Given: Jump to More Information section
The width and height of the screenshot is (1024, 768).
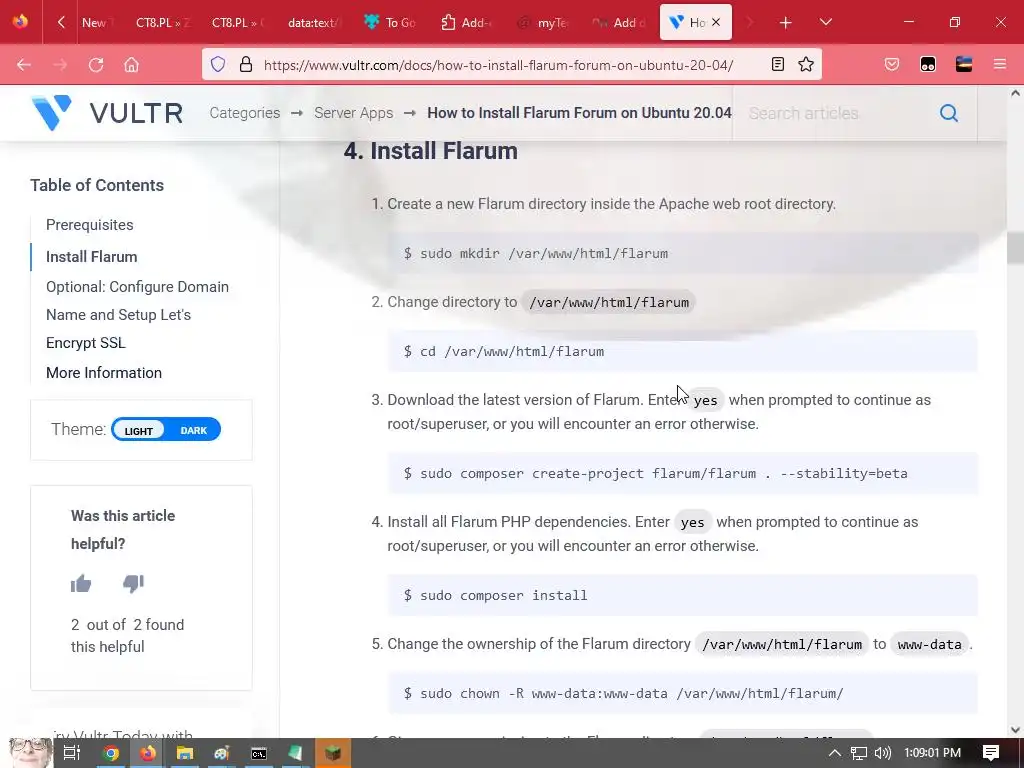Looking at the screenshot, I should pyautogui.click(x=104, y=373).
